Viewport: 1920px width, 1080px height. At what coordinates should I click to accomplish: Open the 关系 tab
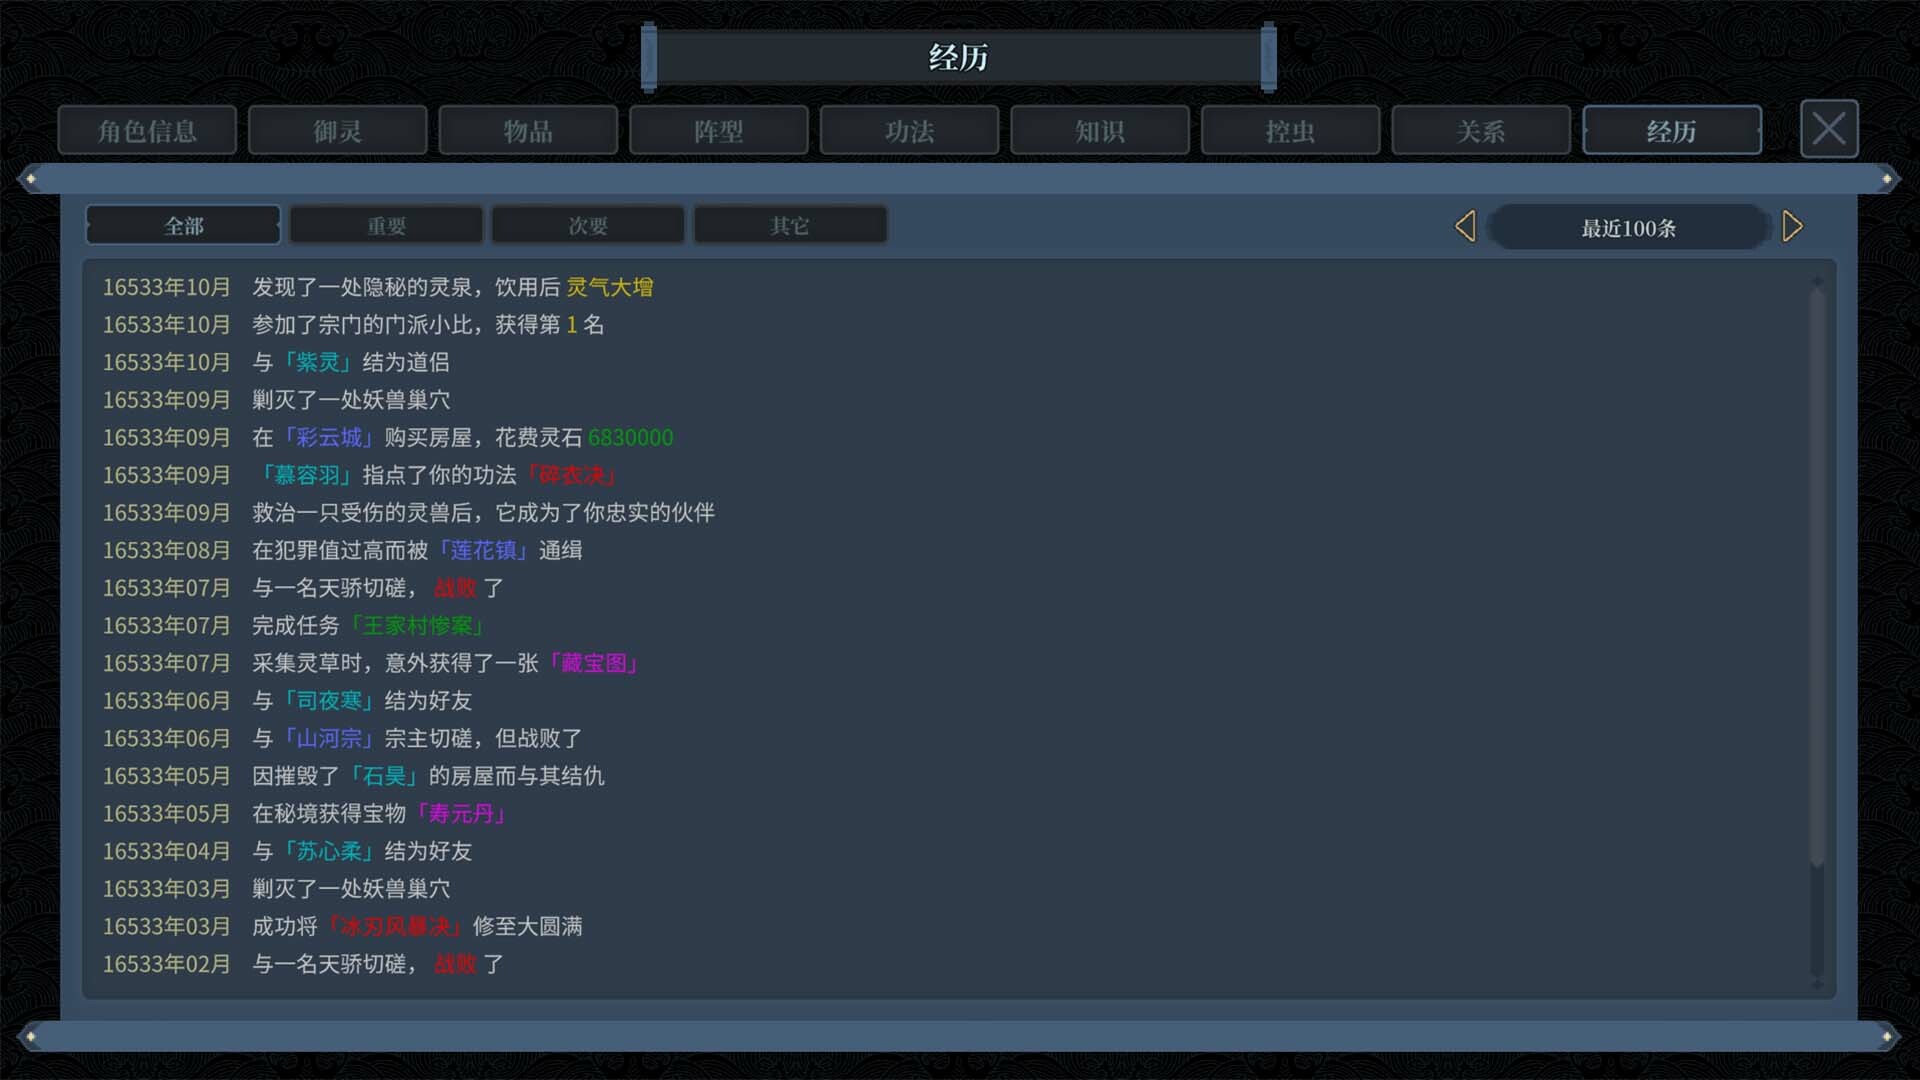(x=1481, y=131)
